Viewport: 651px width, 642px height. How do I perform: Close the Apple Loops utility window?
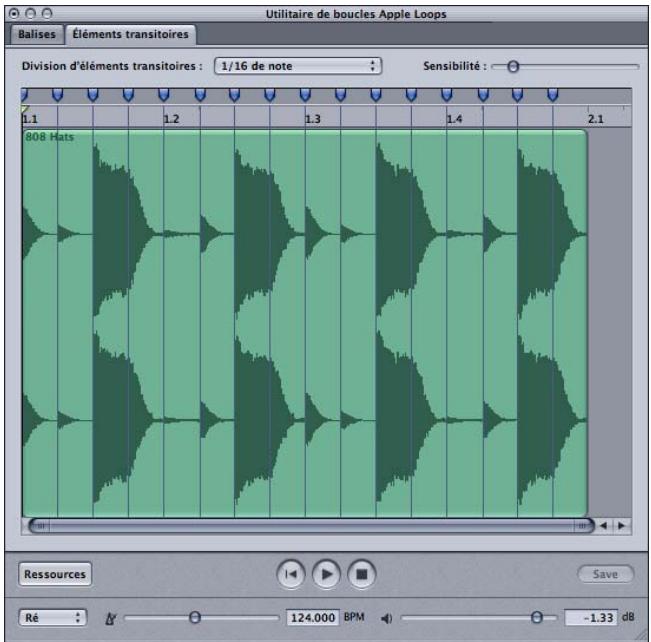pyautogui.click(x=14, y=14)
